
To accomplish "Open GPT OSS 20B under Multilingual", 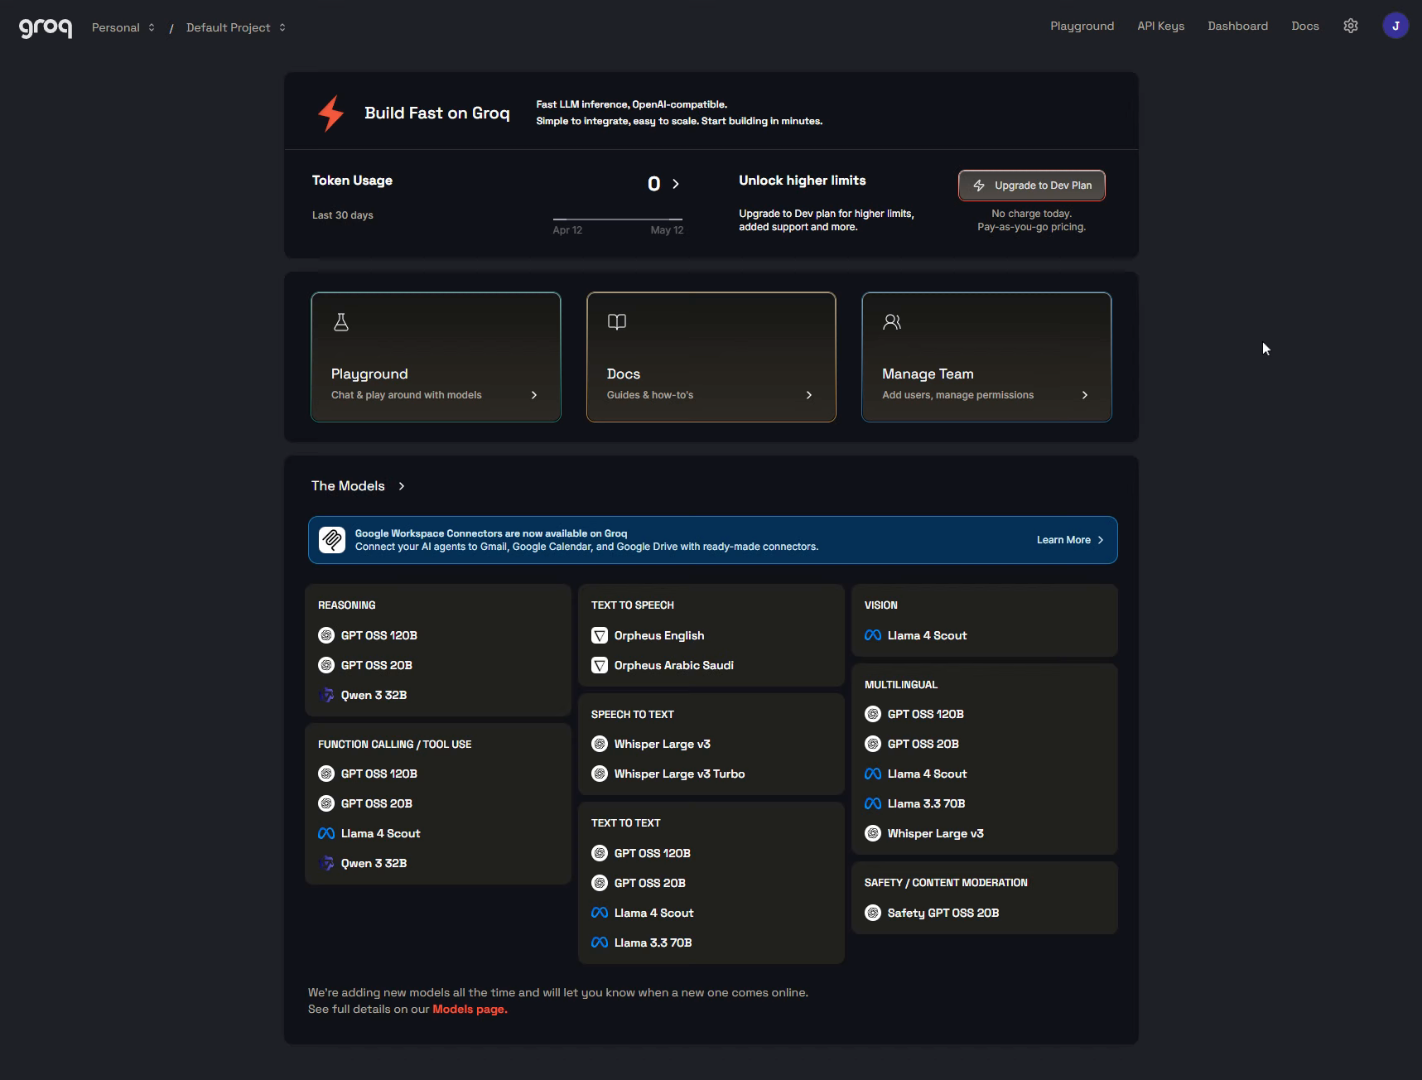I will point(923,744).
